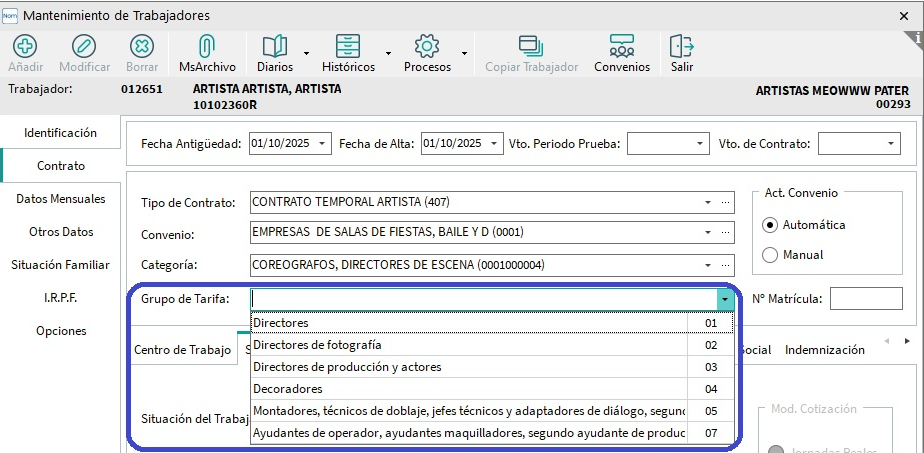Collapse the Grupo de Tarifa dropdown
The width and height of the screenshot is (924, 453).
[x=724, y=299]
